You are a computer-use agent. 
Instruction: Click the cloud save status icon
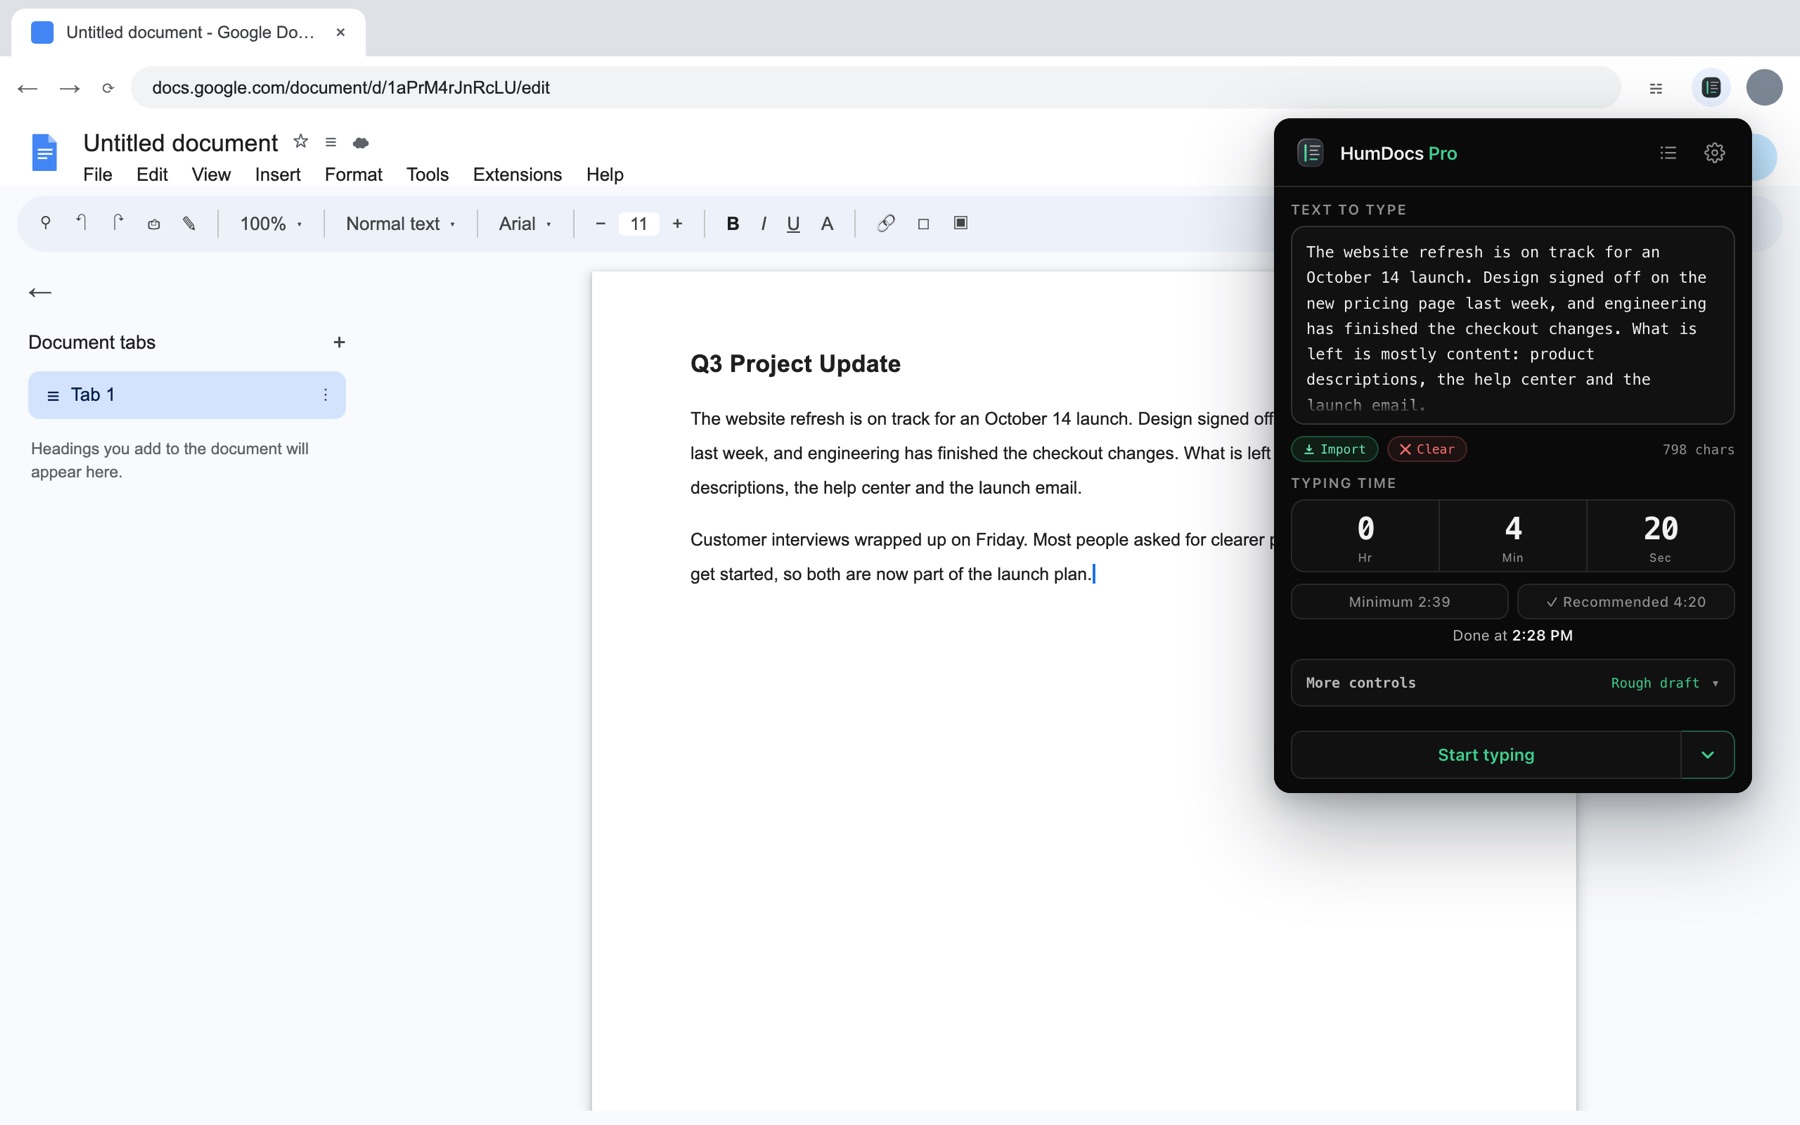[x=361, y=143]
